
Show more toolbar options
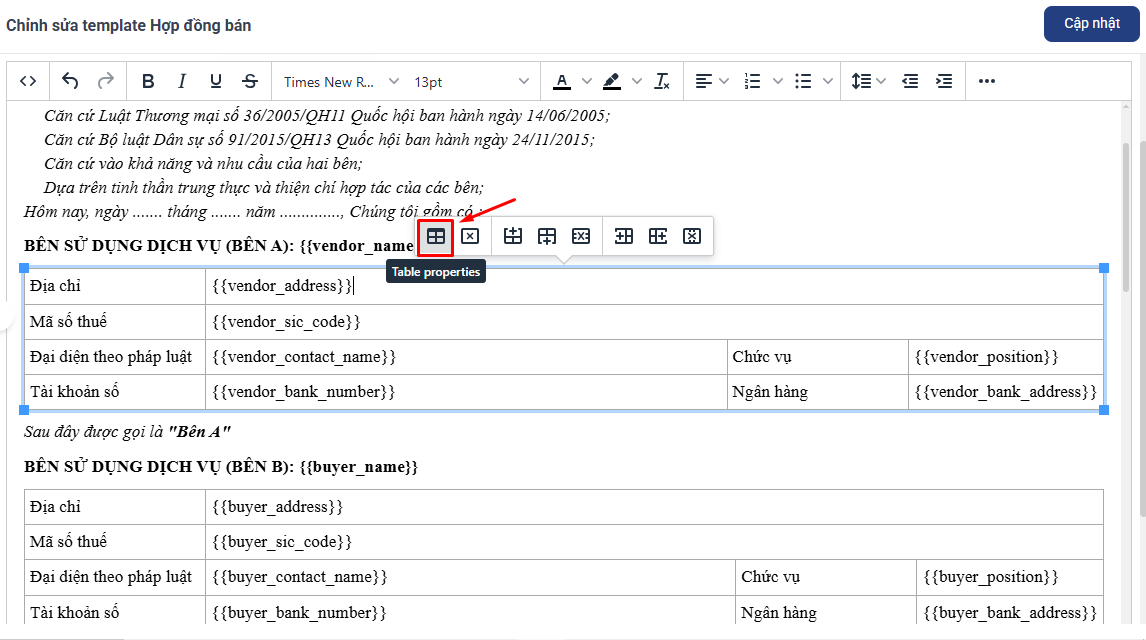tap(987, 81)
